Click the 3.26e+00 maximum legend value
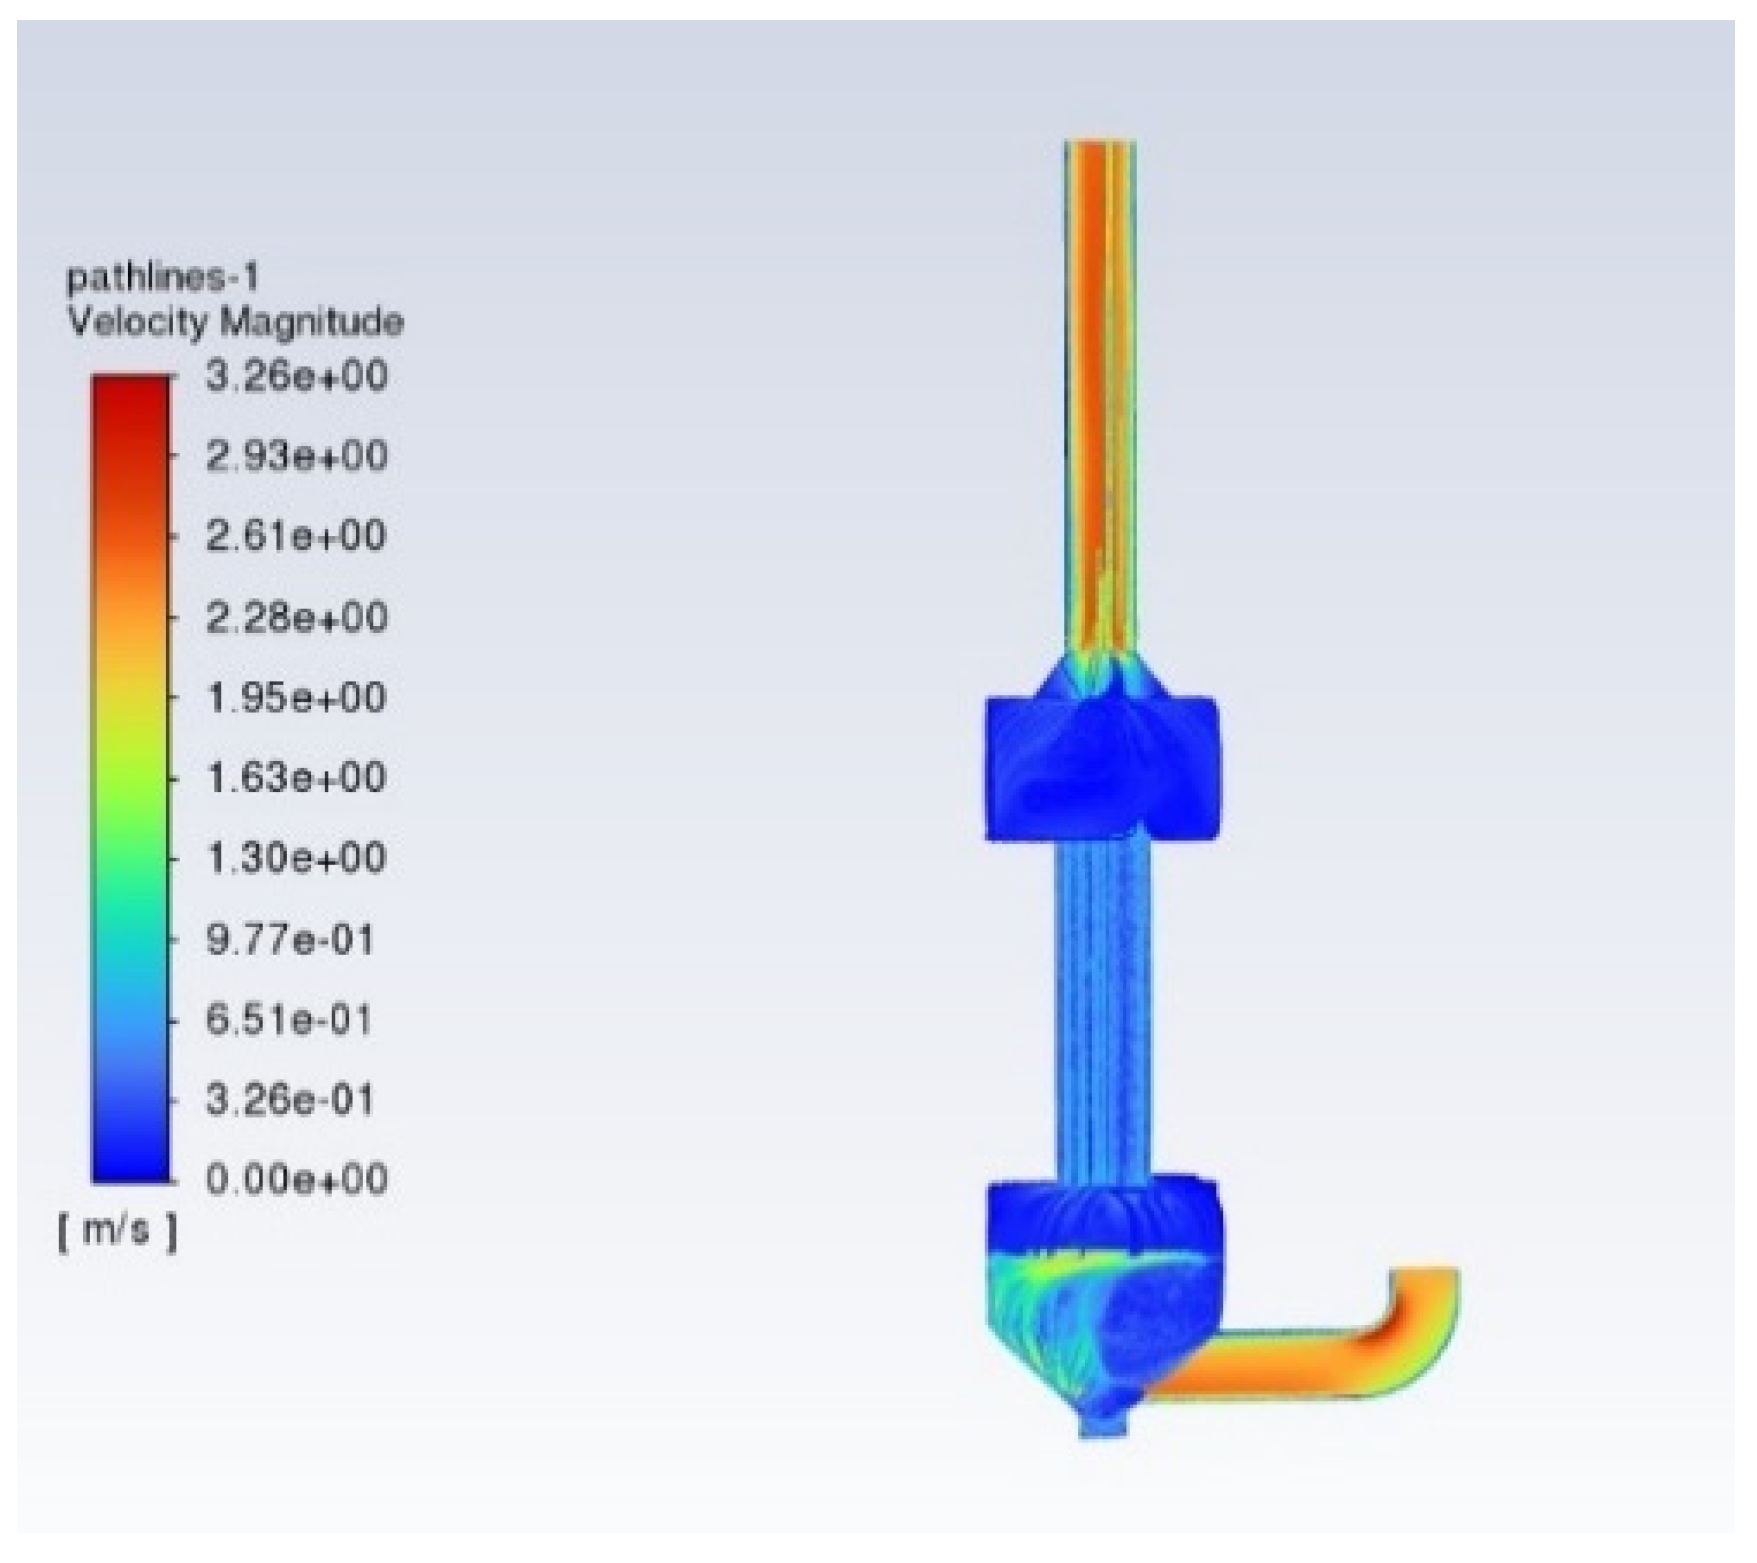This screenshot has height=1563, width=1757. coord(296,377)
